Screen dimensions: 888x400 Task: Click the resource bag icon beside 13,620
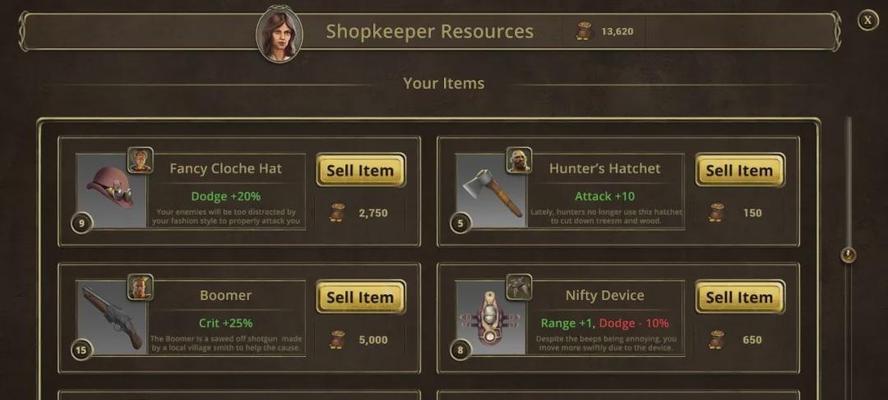tap(583, 31)
